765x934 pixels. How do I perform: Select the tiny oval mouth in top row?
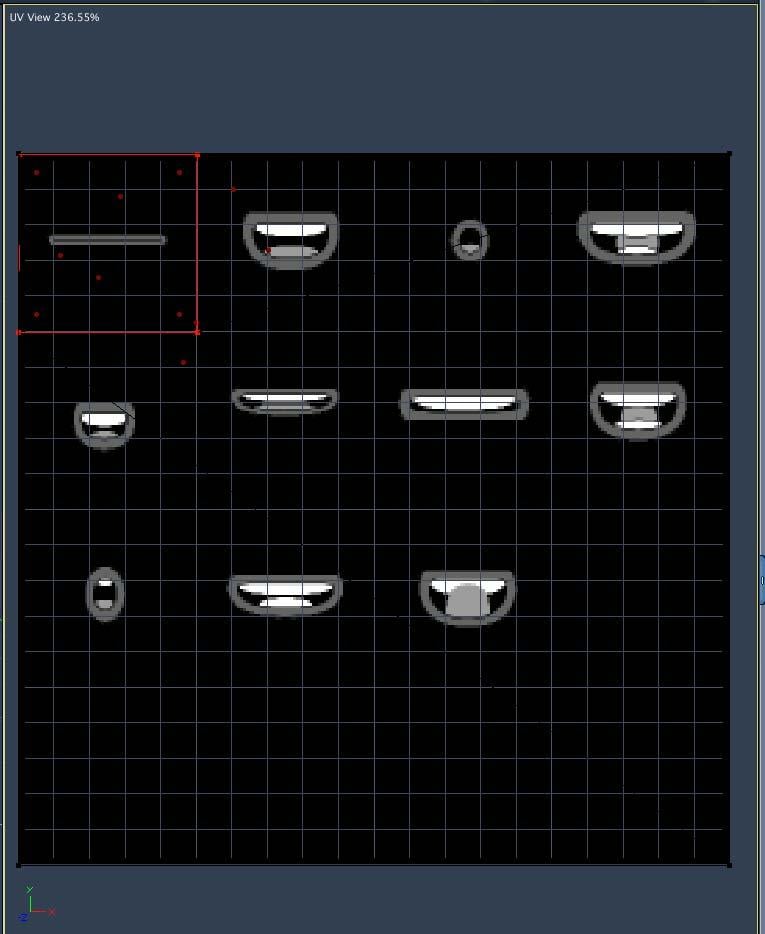point(470,240)
